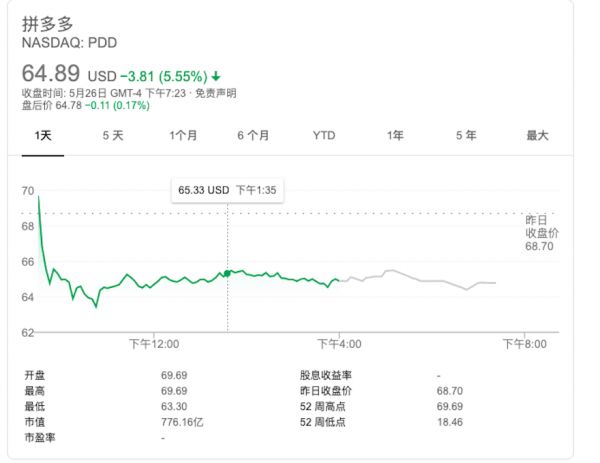Click the 下午12:00 time axis label
This screenshot has width=600, height=463.
coord(155,343)
